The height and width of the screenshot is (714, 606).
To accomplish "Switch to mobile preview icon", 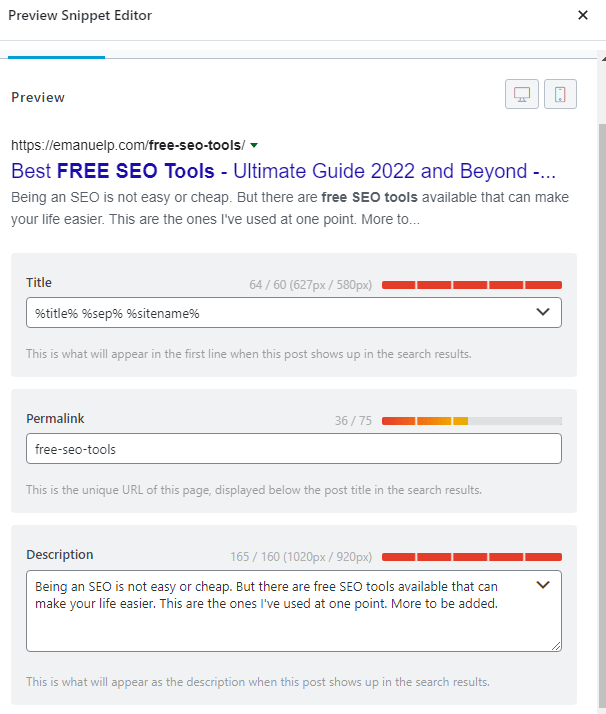I will coord(560,94).
